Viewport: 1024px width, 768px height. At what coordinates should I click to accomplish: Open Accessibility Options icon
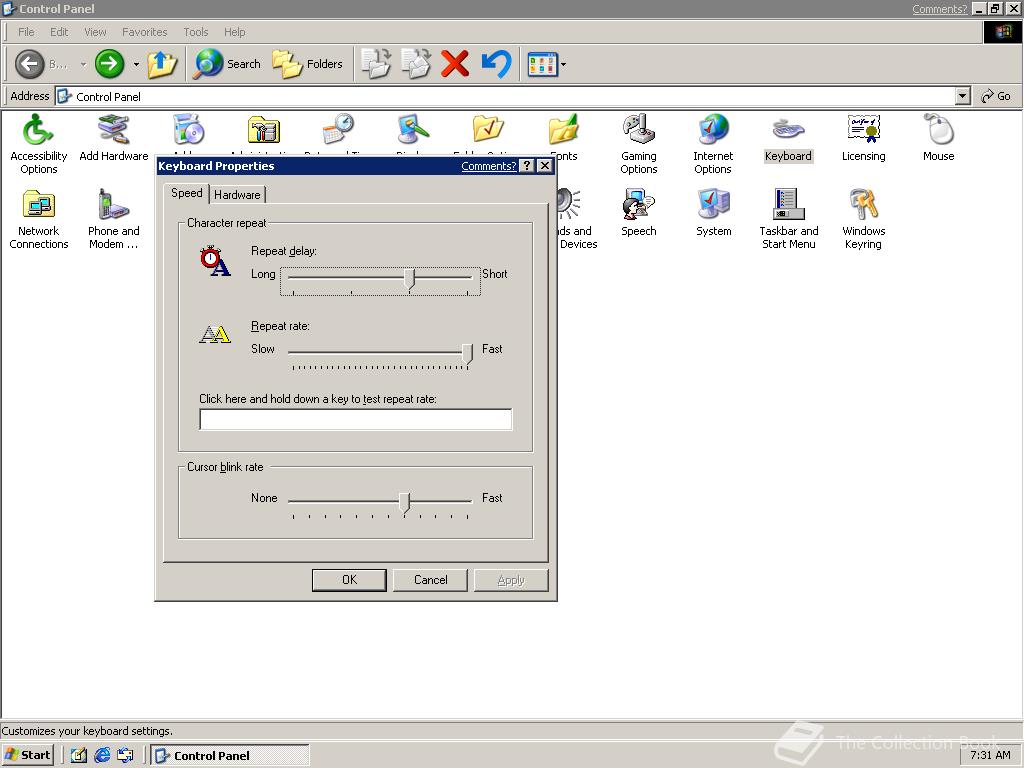39,144
